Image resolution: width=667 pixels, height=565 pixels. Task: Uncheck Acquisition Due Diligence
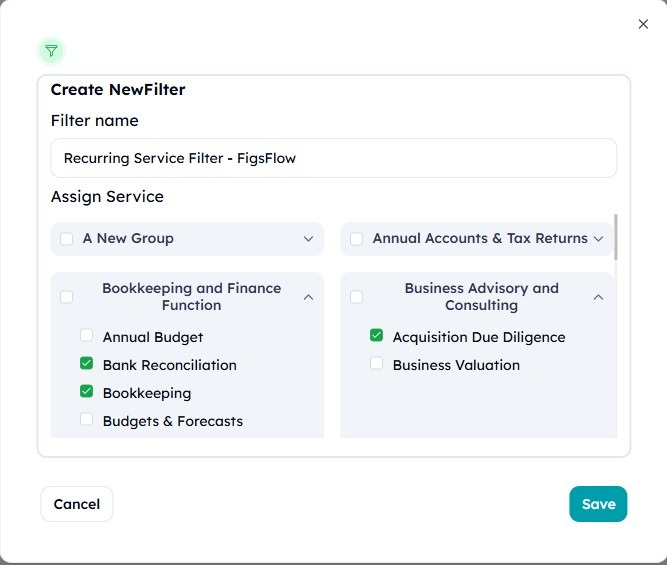376,335
